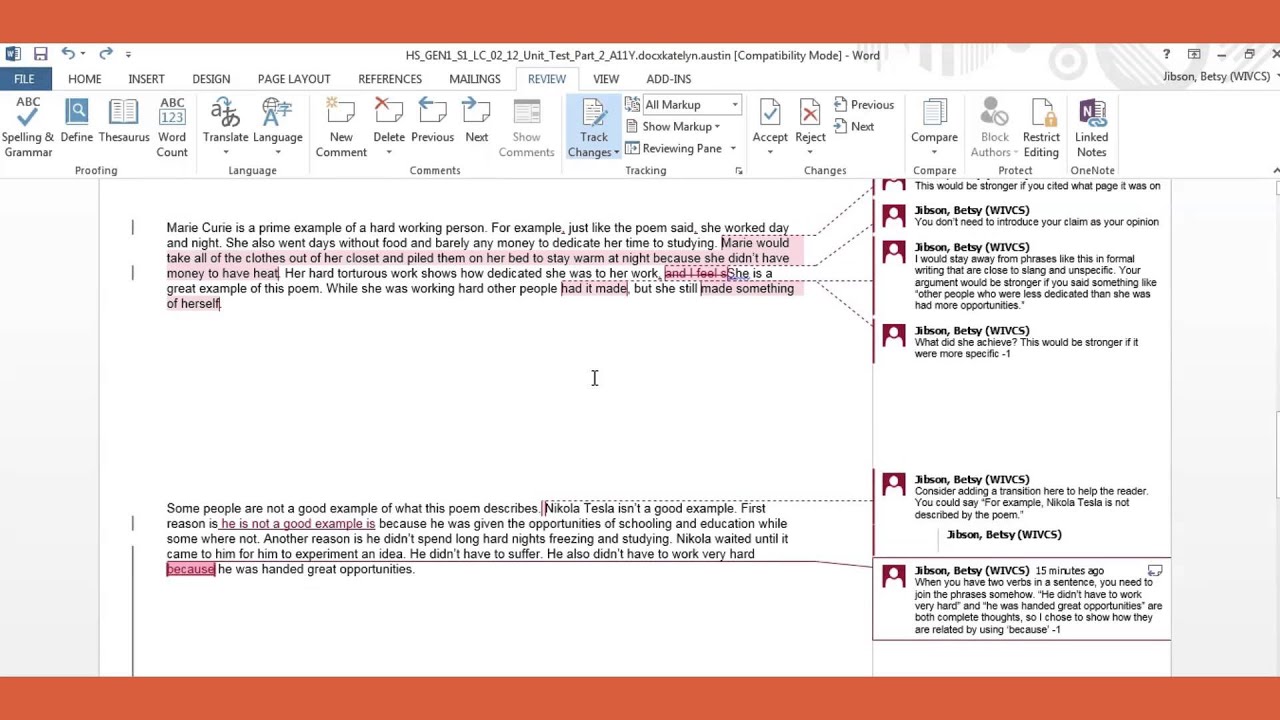Click the Word application icon
This screenshot has width=1280, height=720.
pyautogui.click(x=12, y=54)
